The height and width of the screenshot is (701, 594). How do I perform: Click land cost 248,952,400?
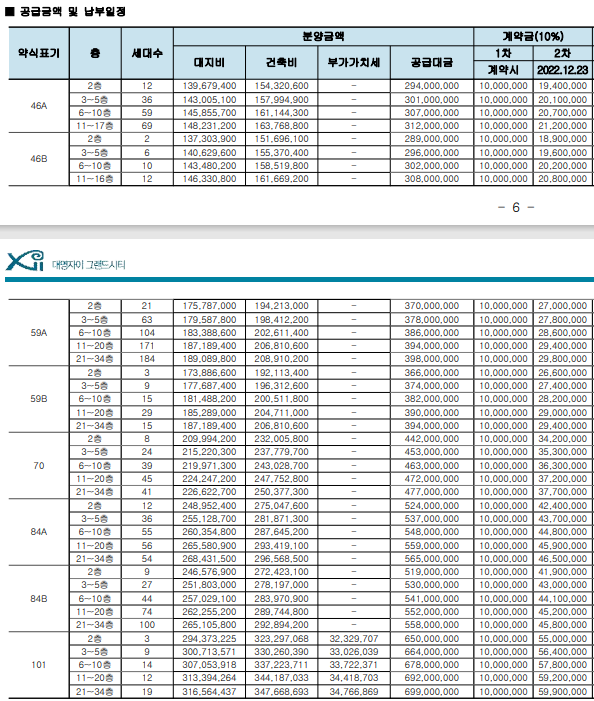(x=209, y=506)
